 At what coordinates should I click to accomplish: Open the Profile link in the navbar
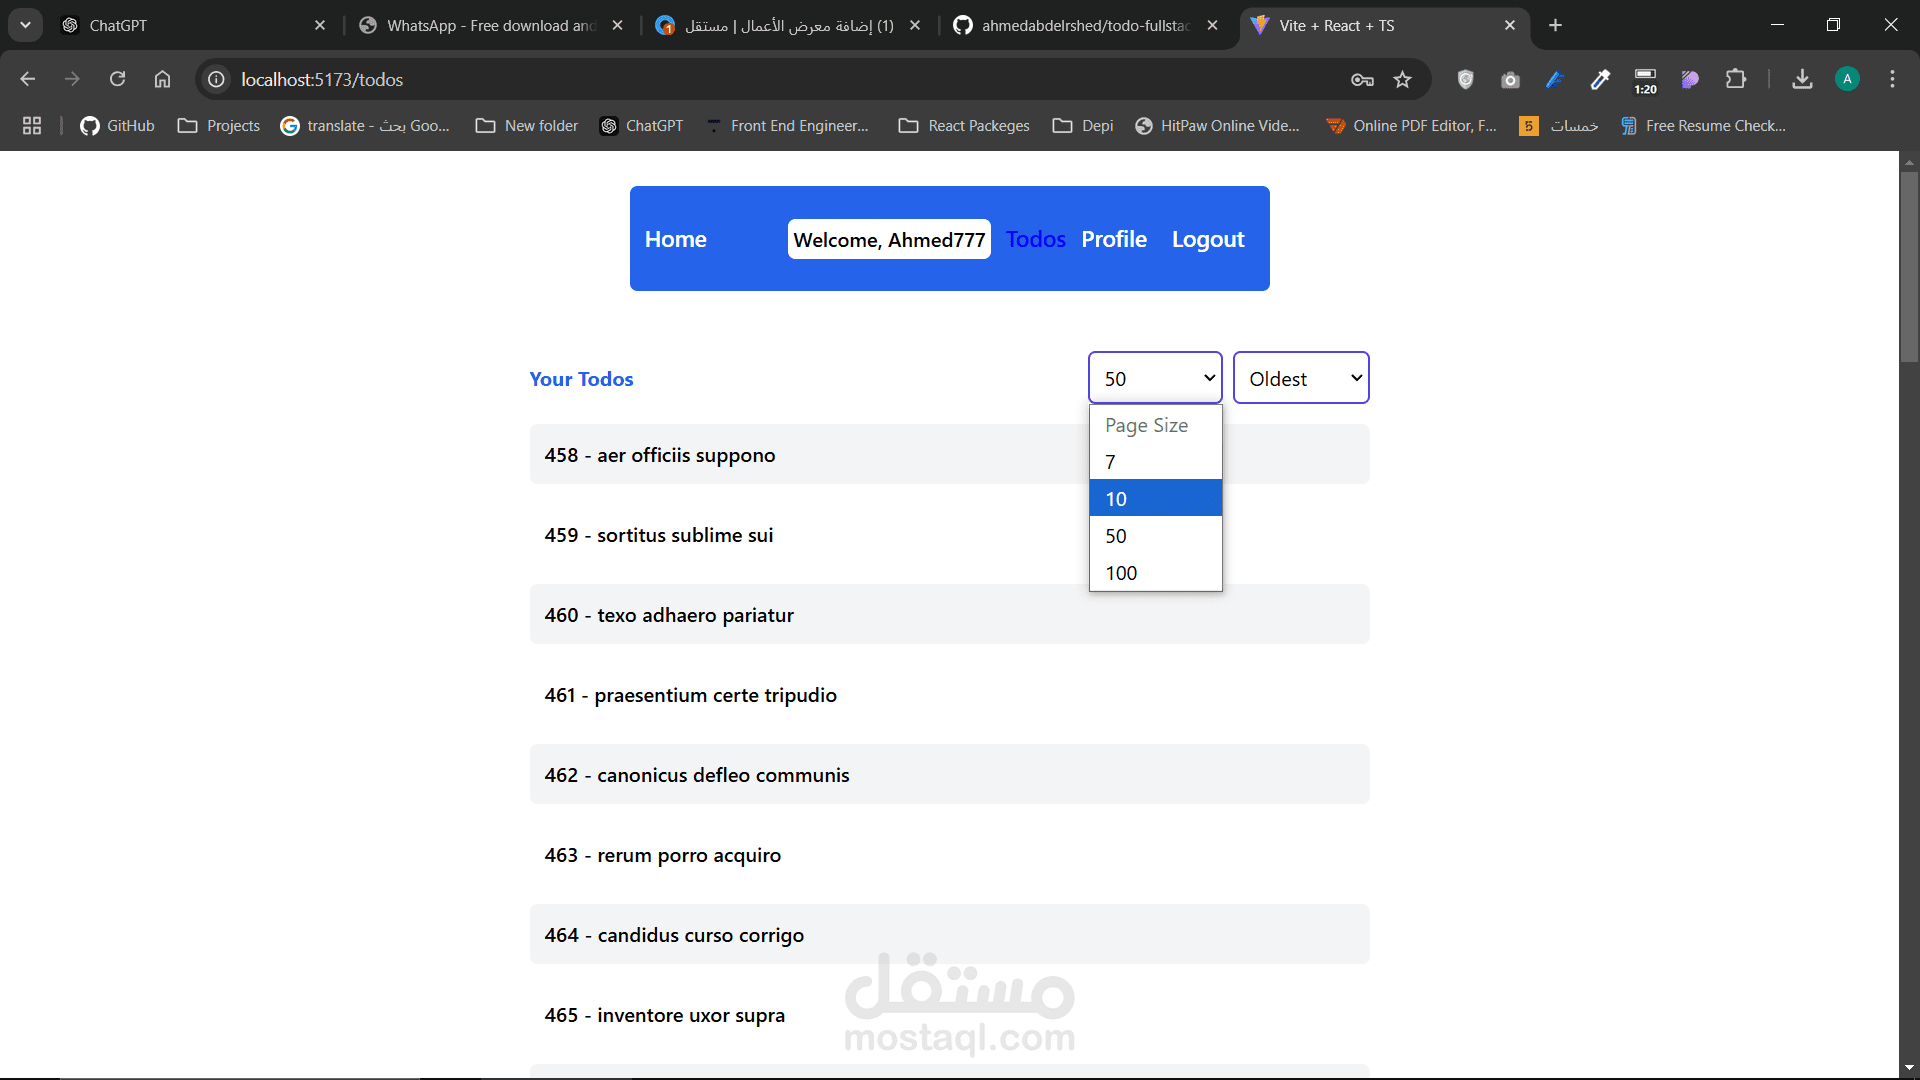(x=1113, y=239)
